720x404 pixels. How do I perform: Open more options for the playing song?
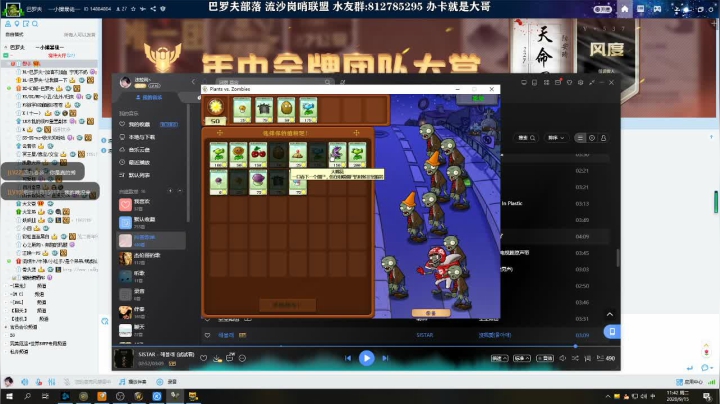242,358
